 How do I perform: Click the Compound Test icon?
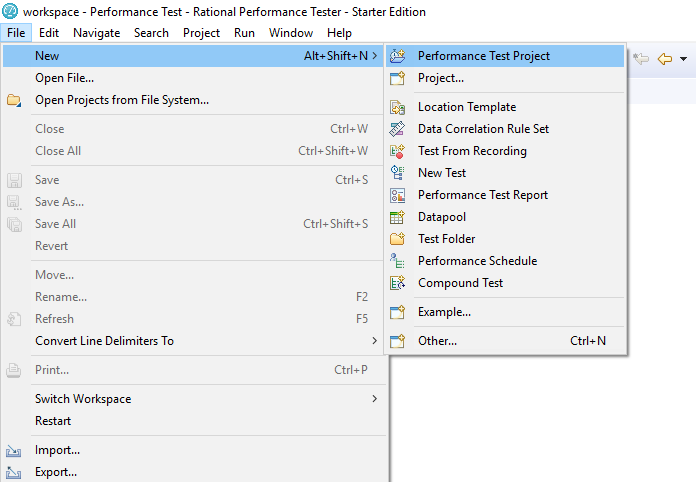397,283
